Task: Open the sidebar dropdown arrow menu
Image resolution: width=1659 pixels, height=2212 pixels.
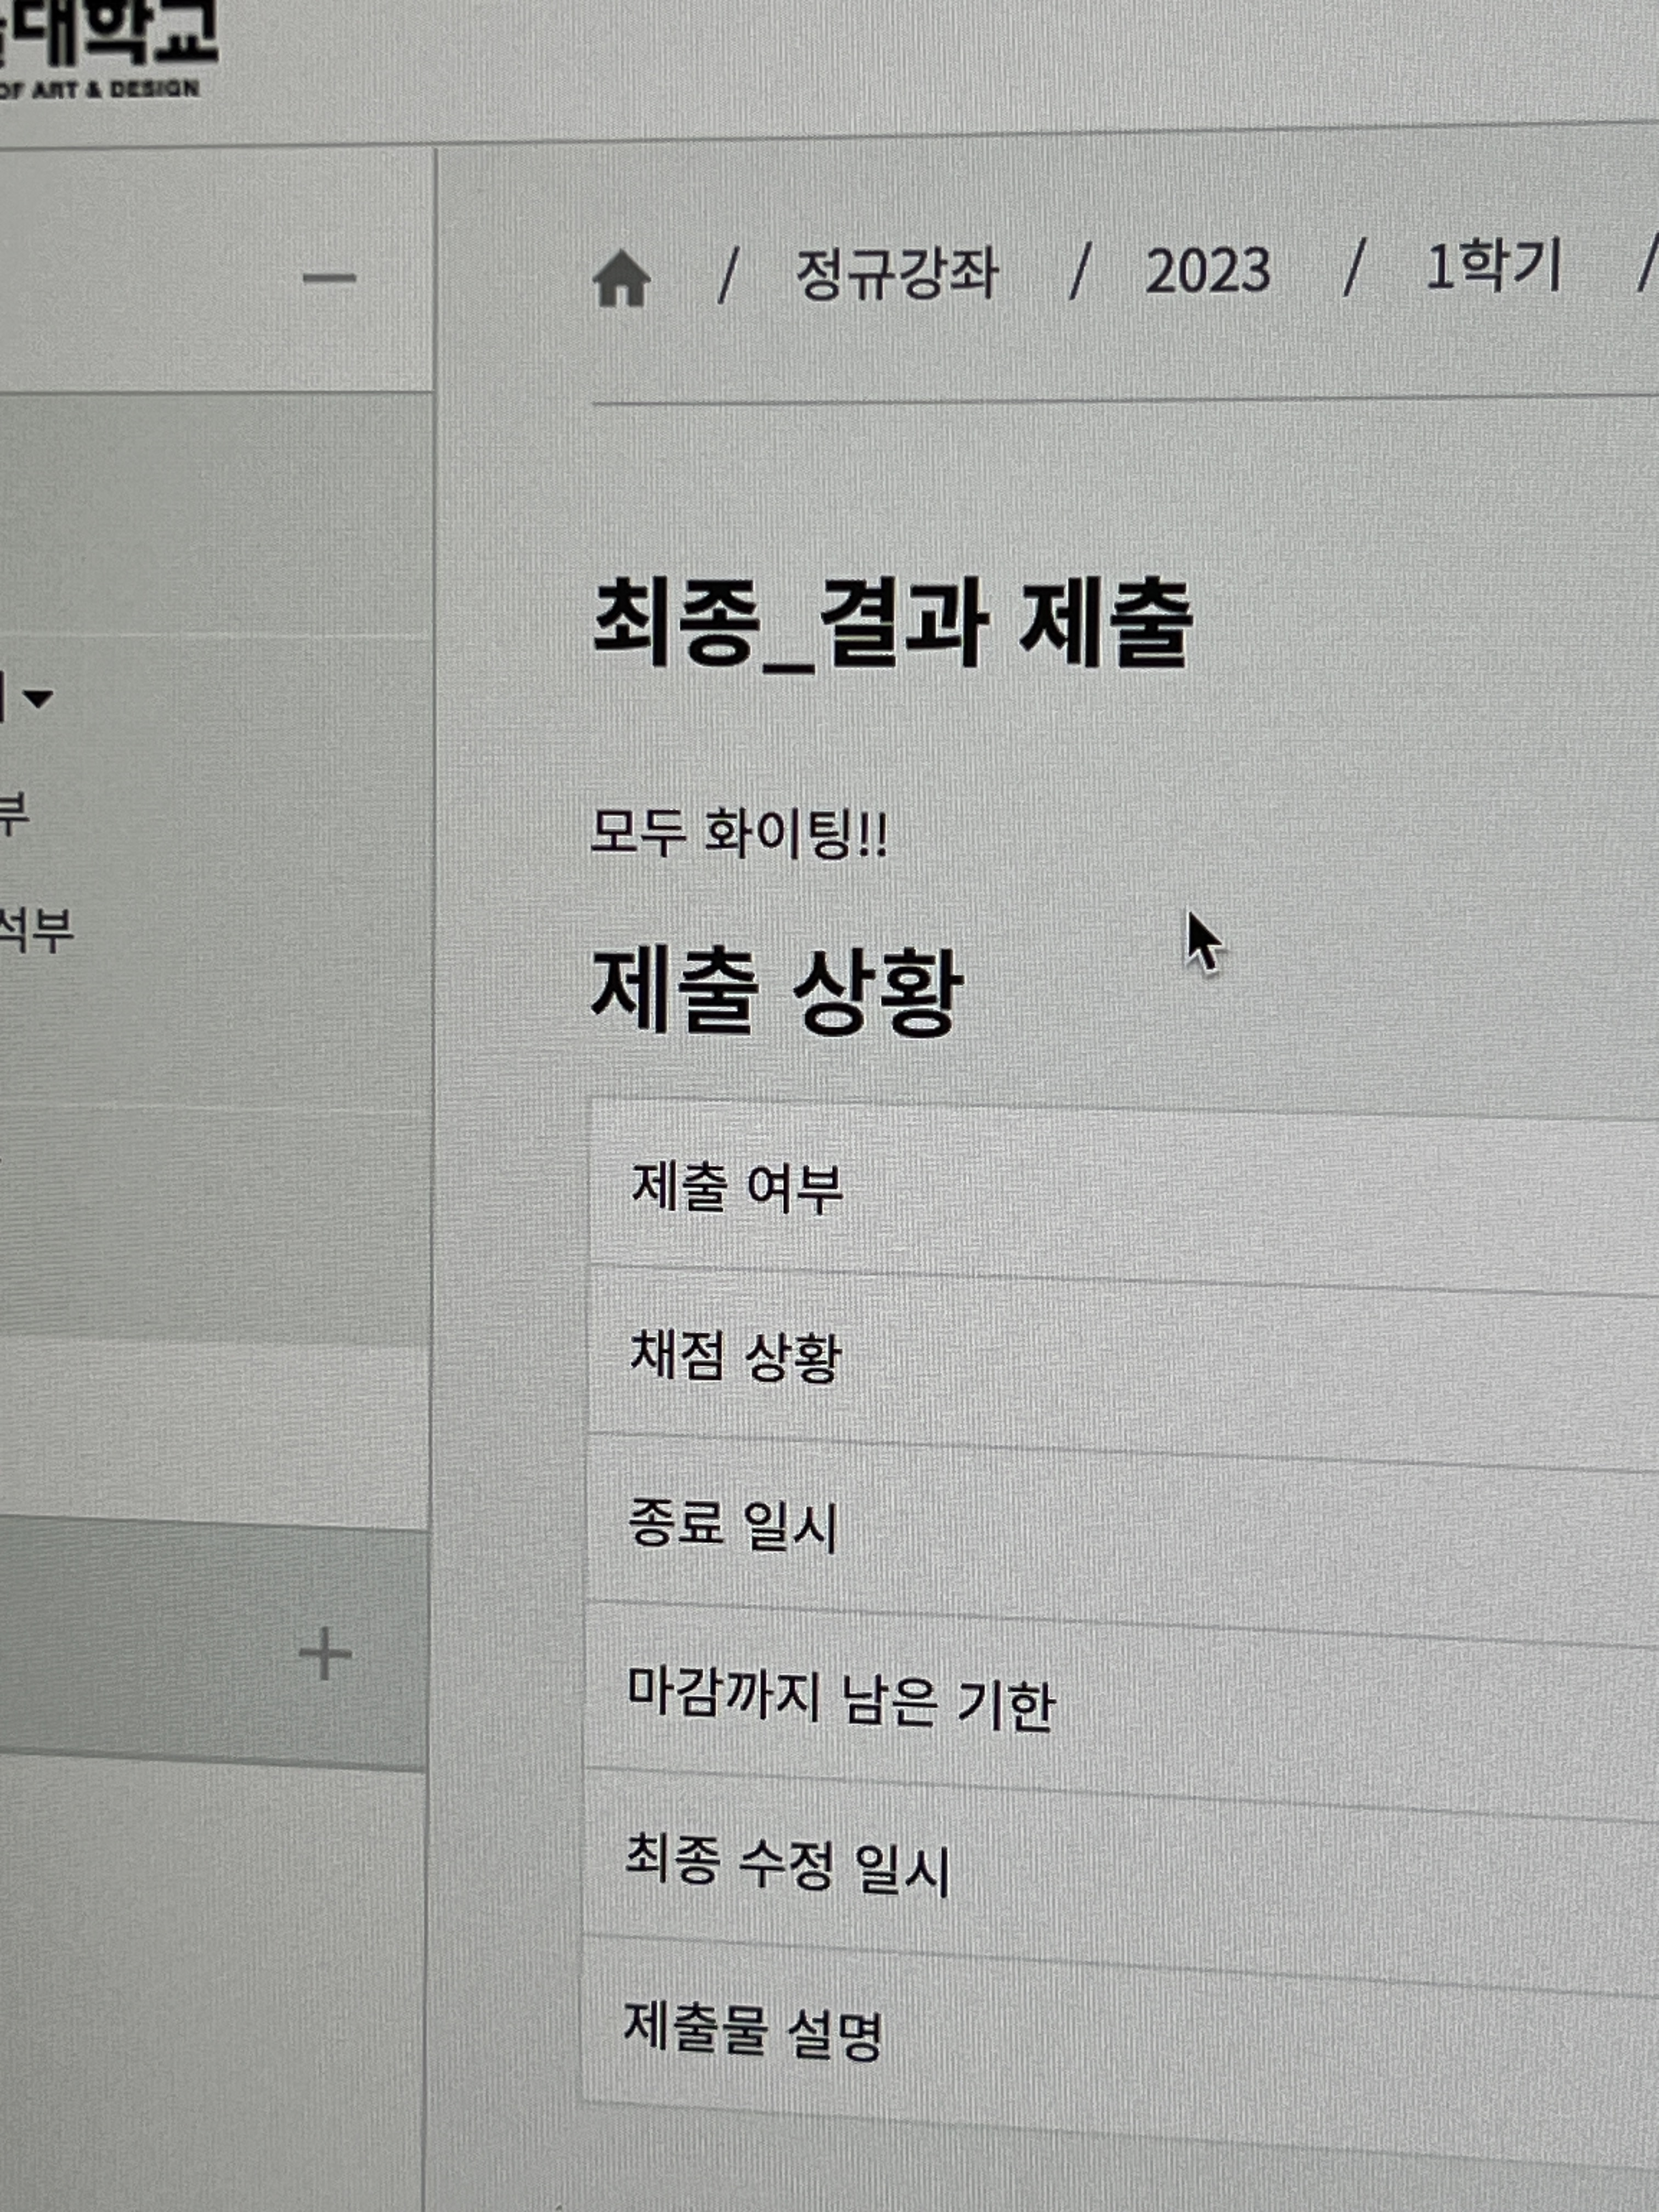Action: coord(37,698)
